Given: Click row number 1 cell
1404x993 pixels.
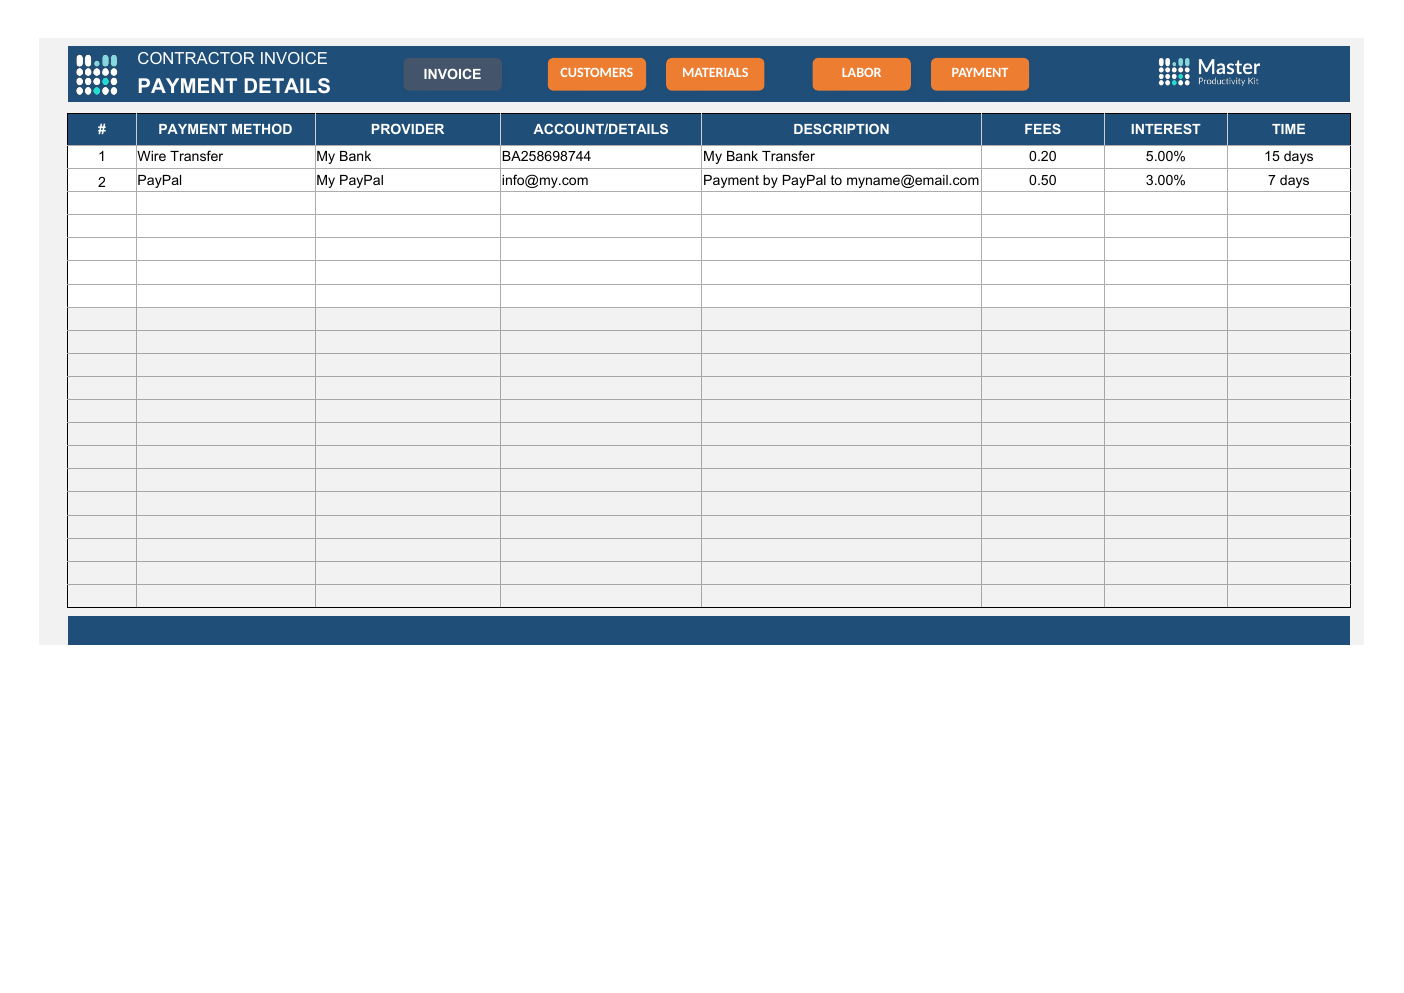Looking at the screenshot, I should tap(102, 157).
